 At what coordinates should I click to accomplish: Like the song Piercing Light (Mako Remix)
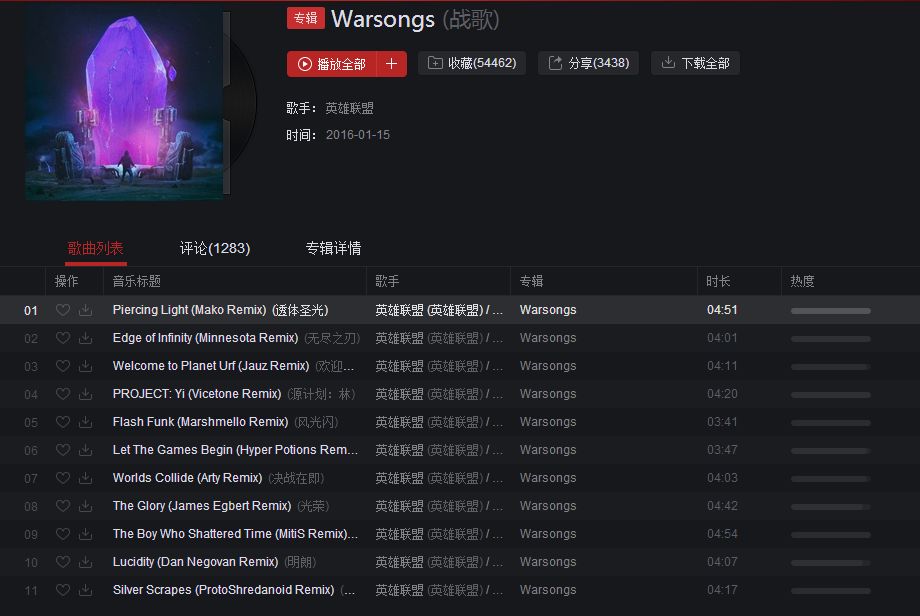(63, 310)
